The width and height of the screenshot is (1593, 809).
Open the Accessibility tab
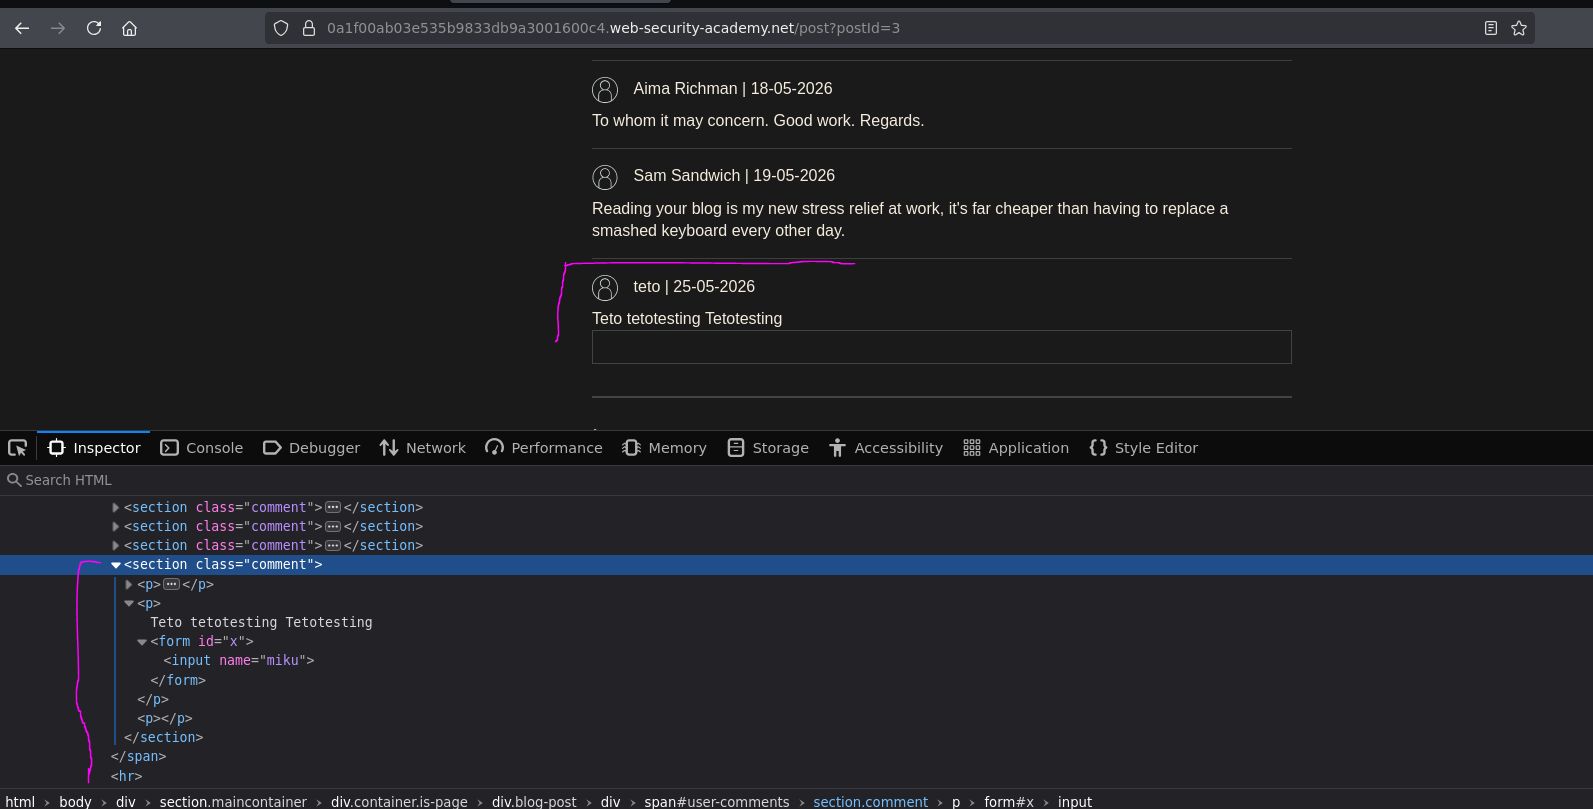pyautogui.click(x=886, y=448)
